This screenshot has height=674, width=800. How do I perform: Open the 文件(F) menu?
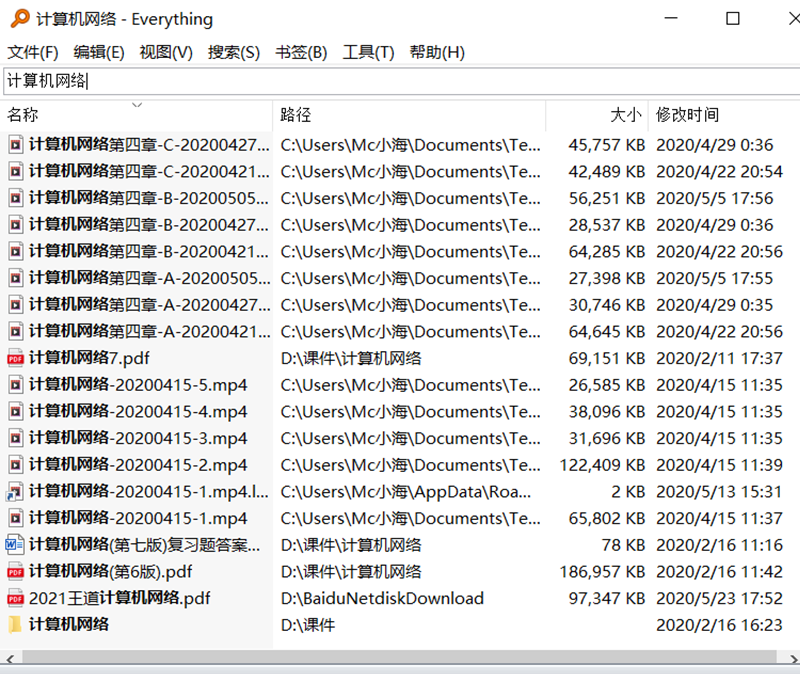[33, 52]
